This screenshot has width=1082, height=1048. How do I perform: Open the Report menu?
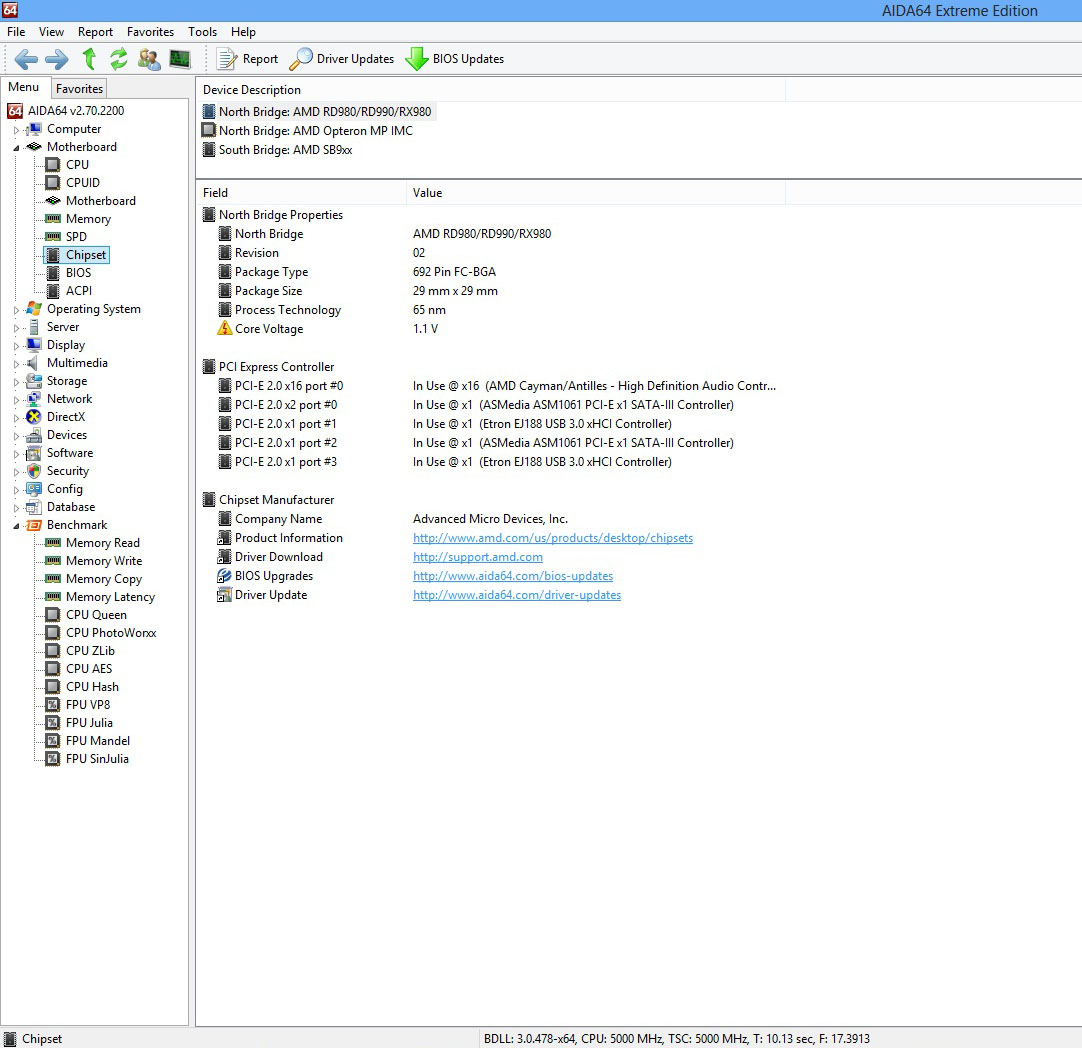[x=95, y=32]
